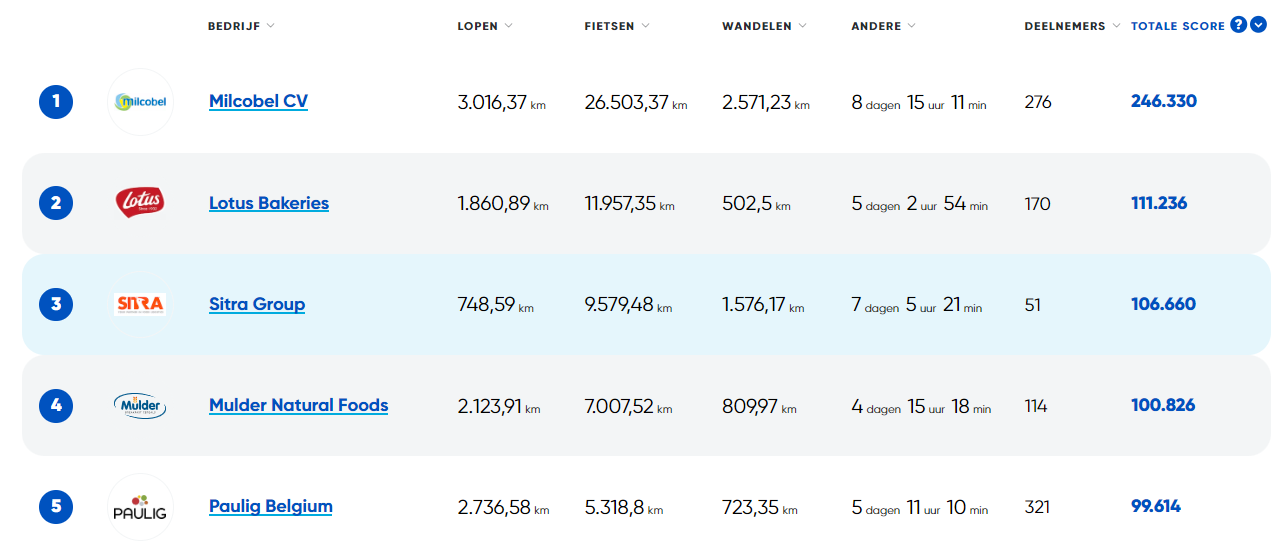
Task: Sort by the Andere column chevron
Action: [x=911, y=26]
